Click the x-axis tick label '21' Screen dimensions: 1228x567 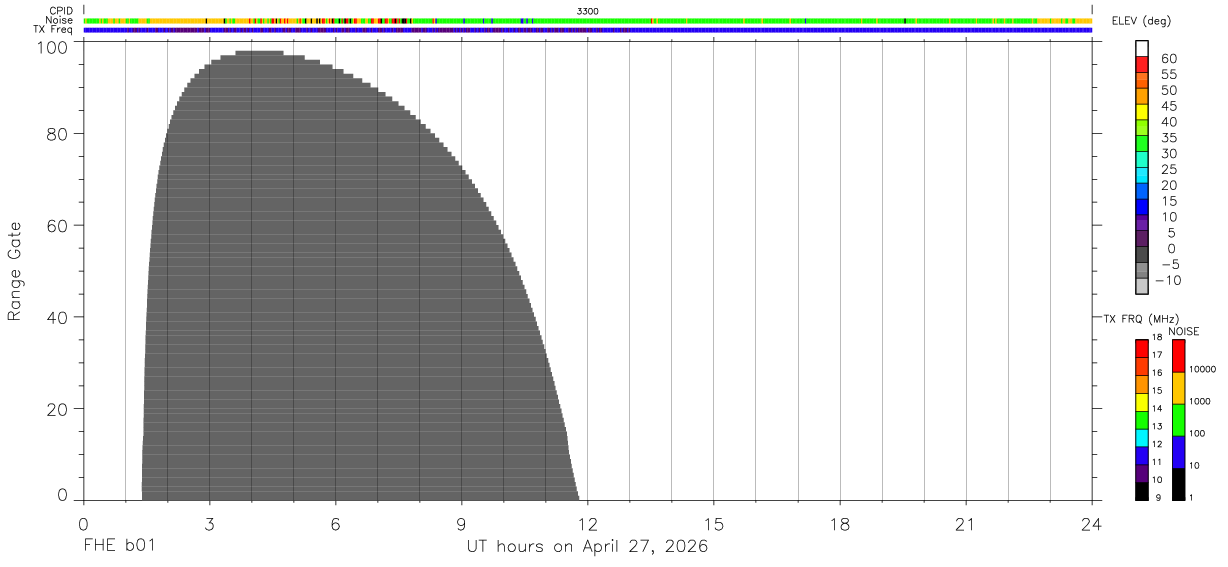click(x=965, y=524)
